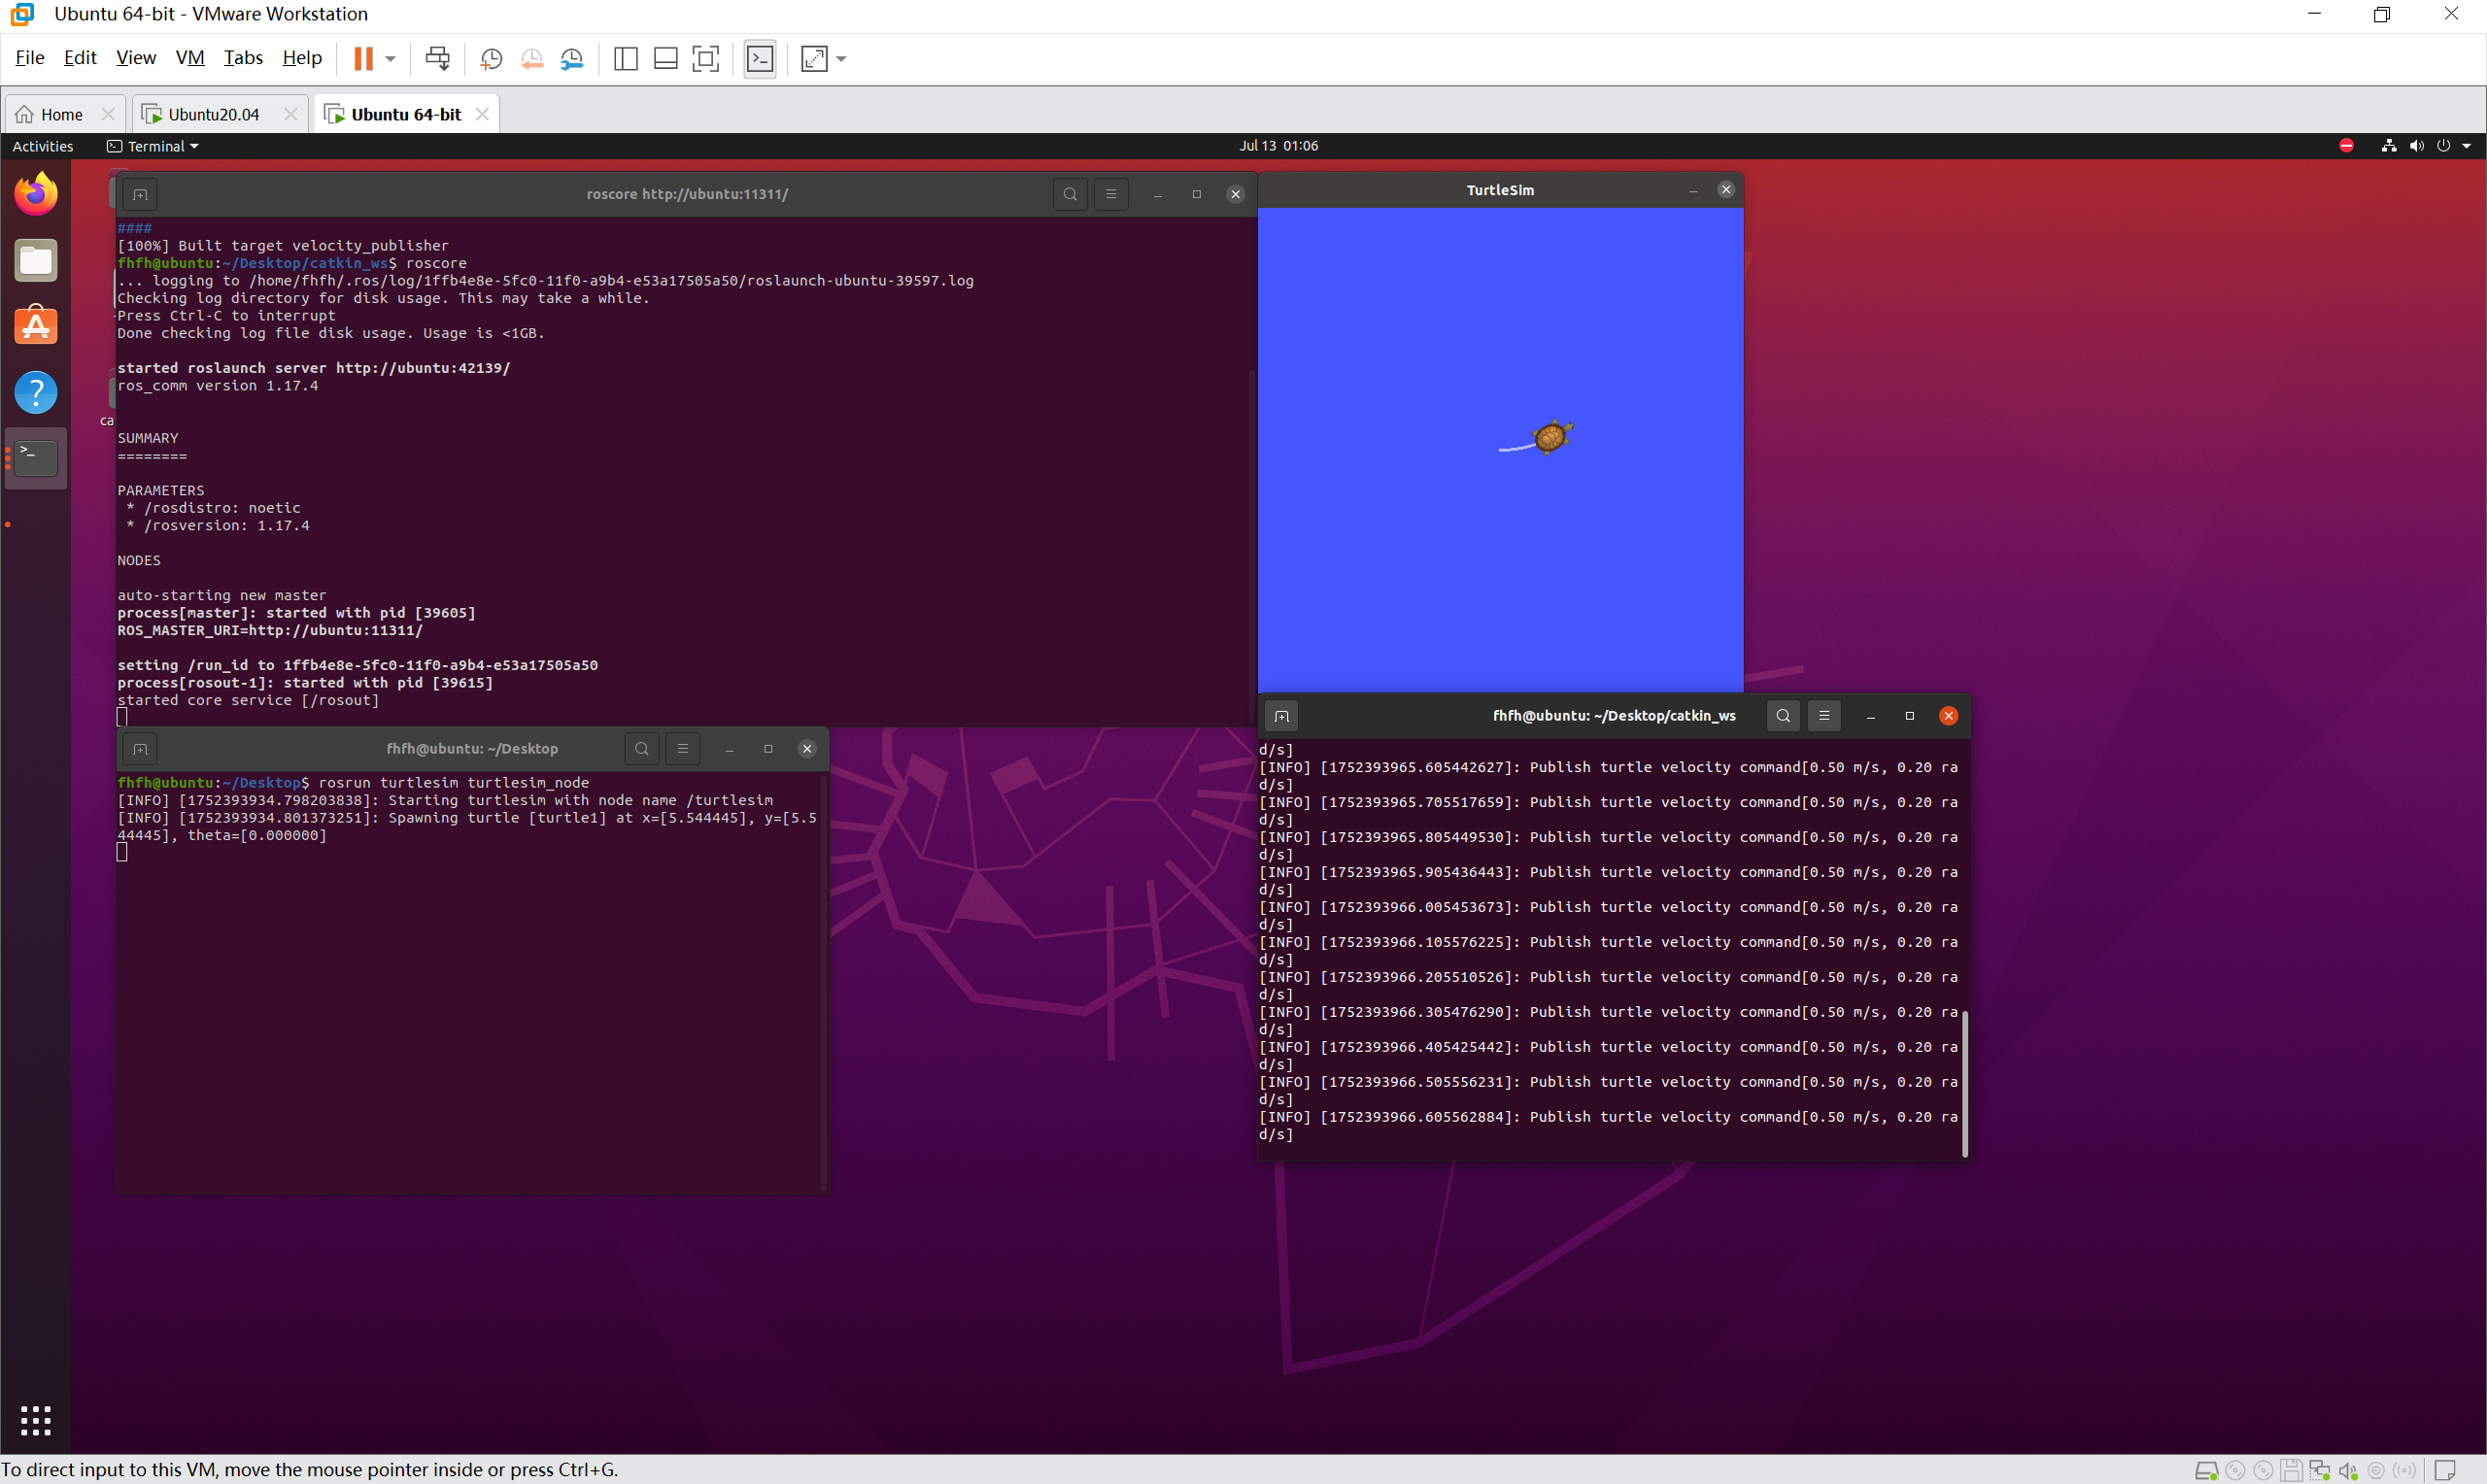
Task: Expand the stretch guest dropdown arrow
Action: 841,59
